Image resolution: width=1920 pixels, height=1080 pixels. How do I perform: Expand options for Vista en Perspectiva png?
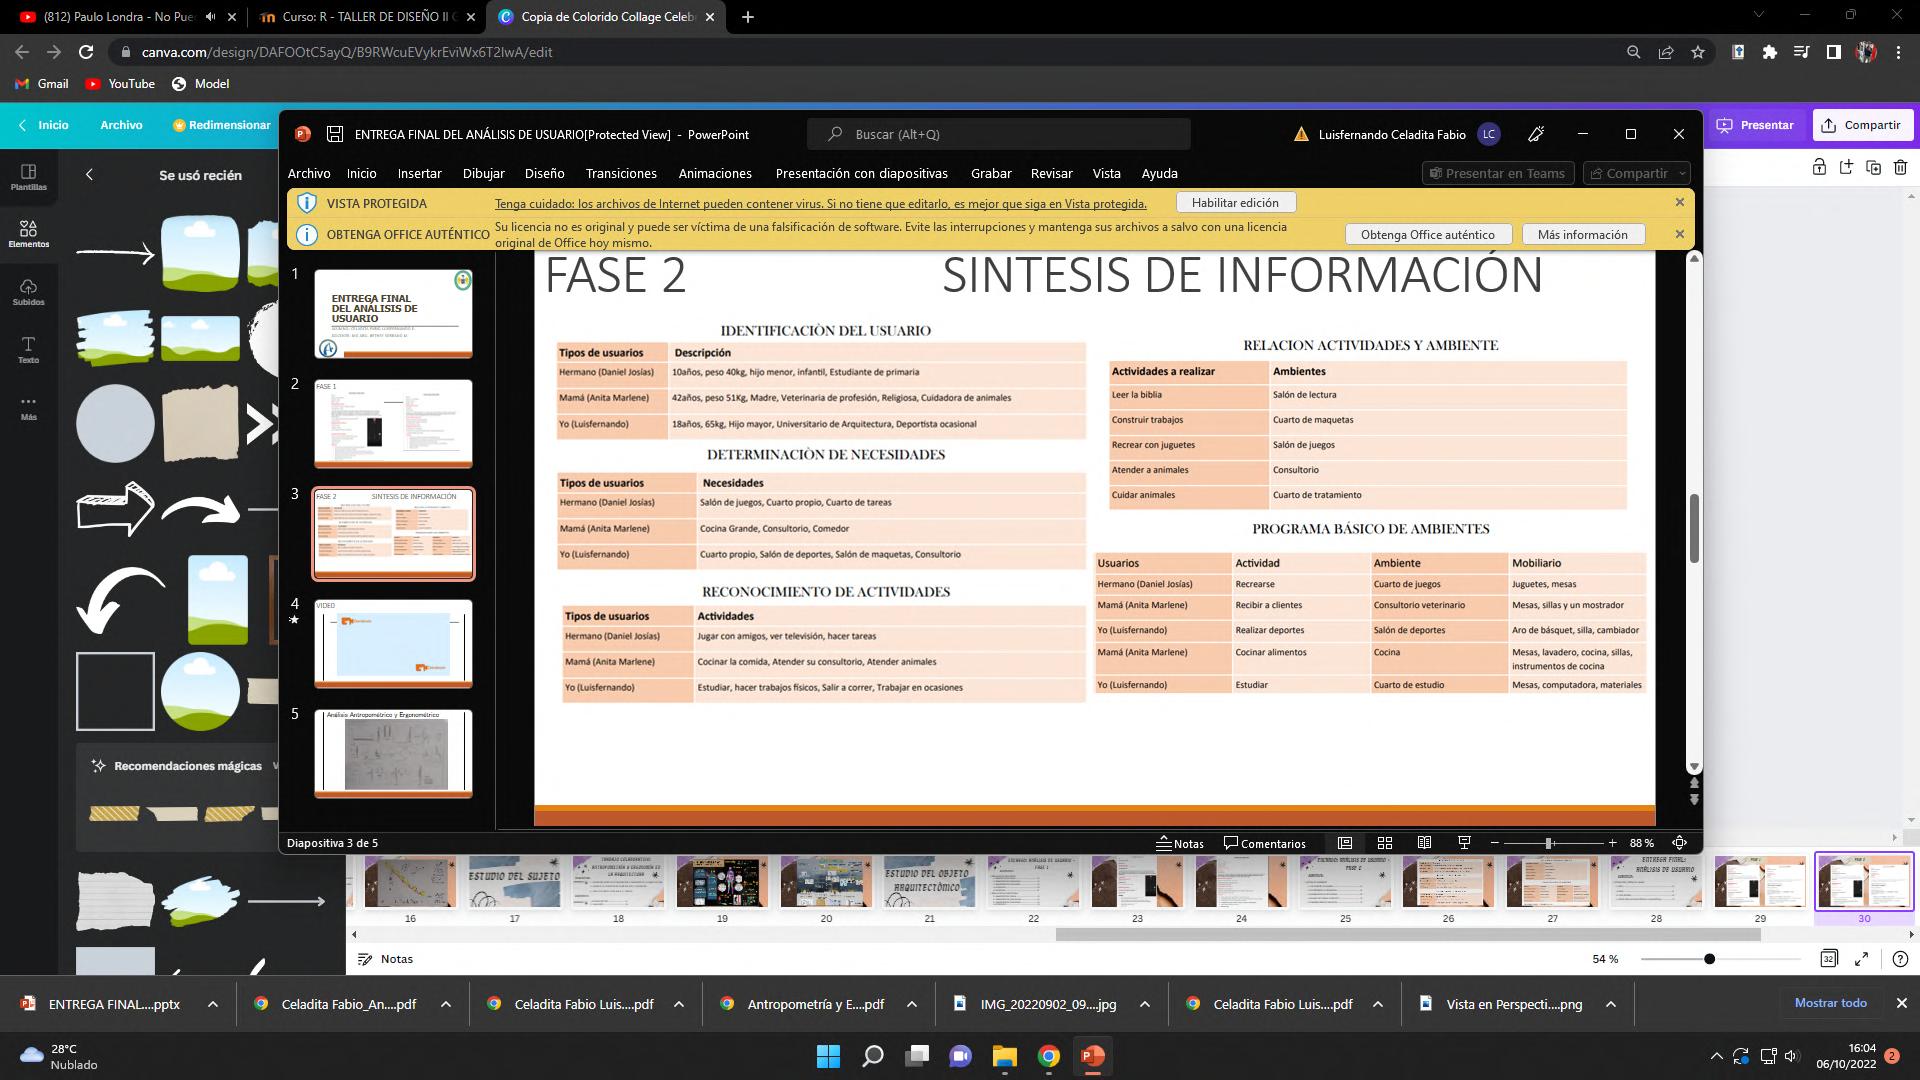[1611, 1004]
